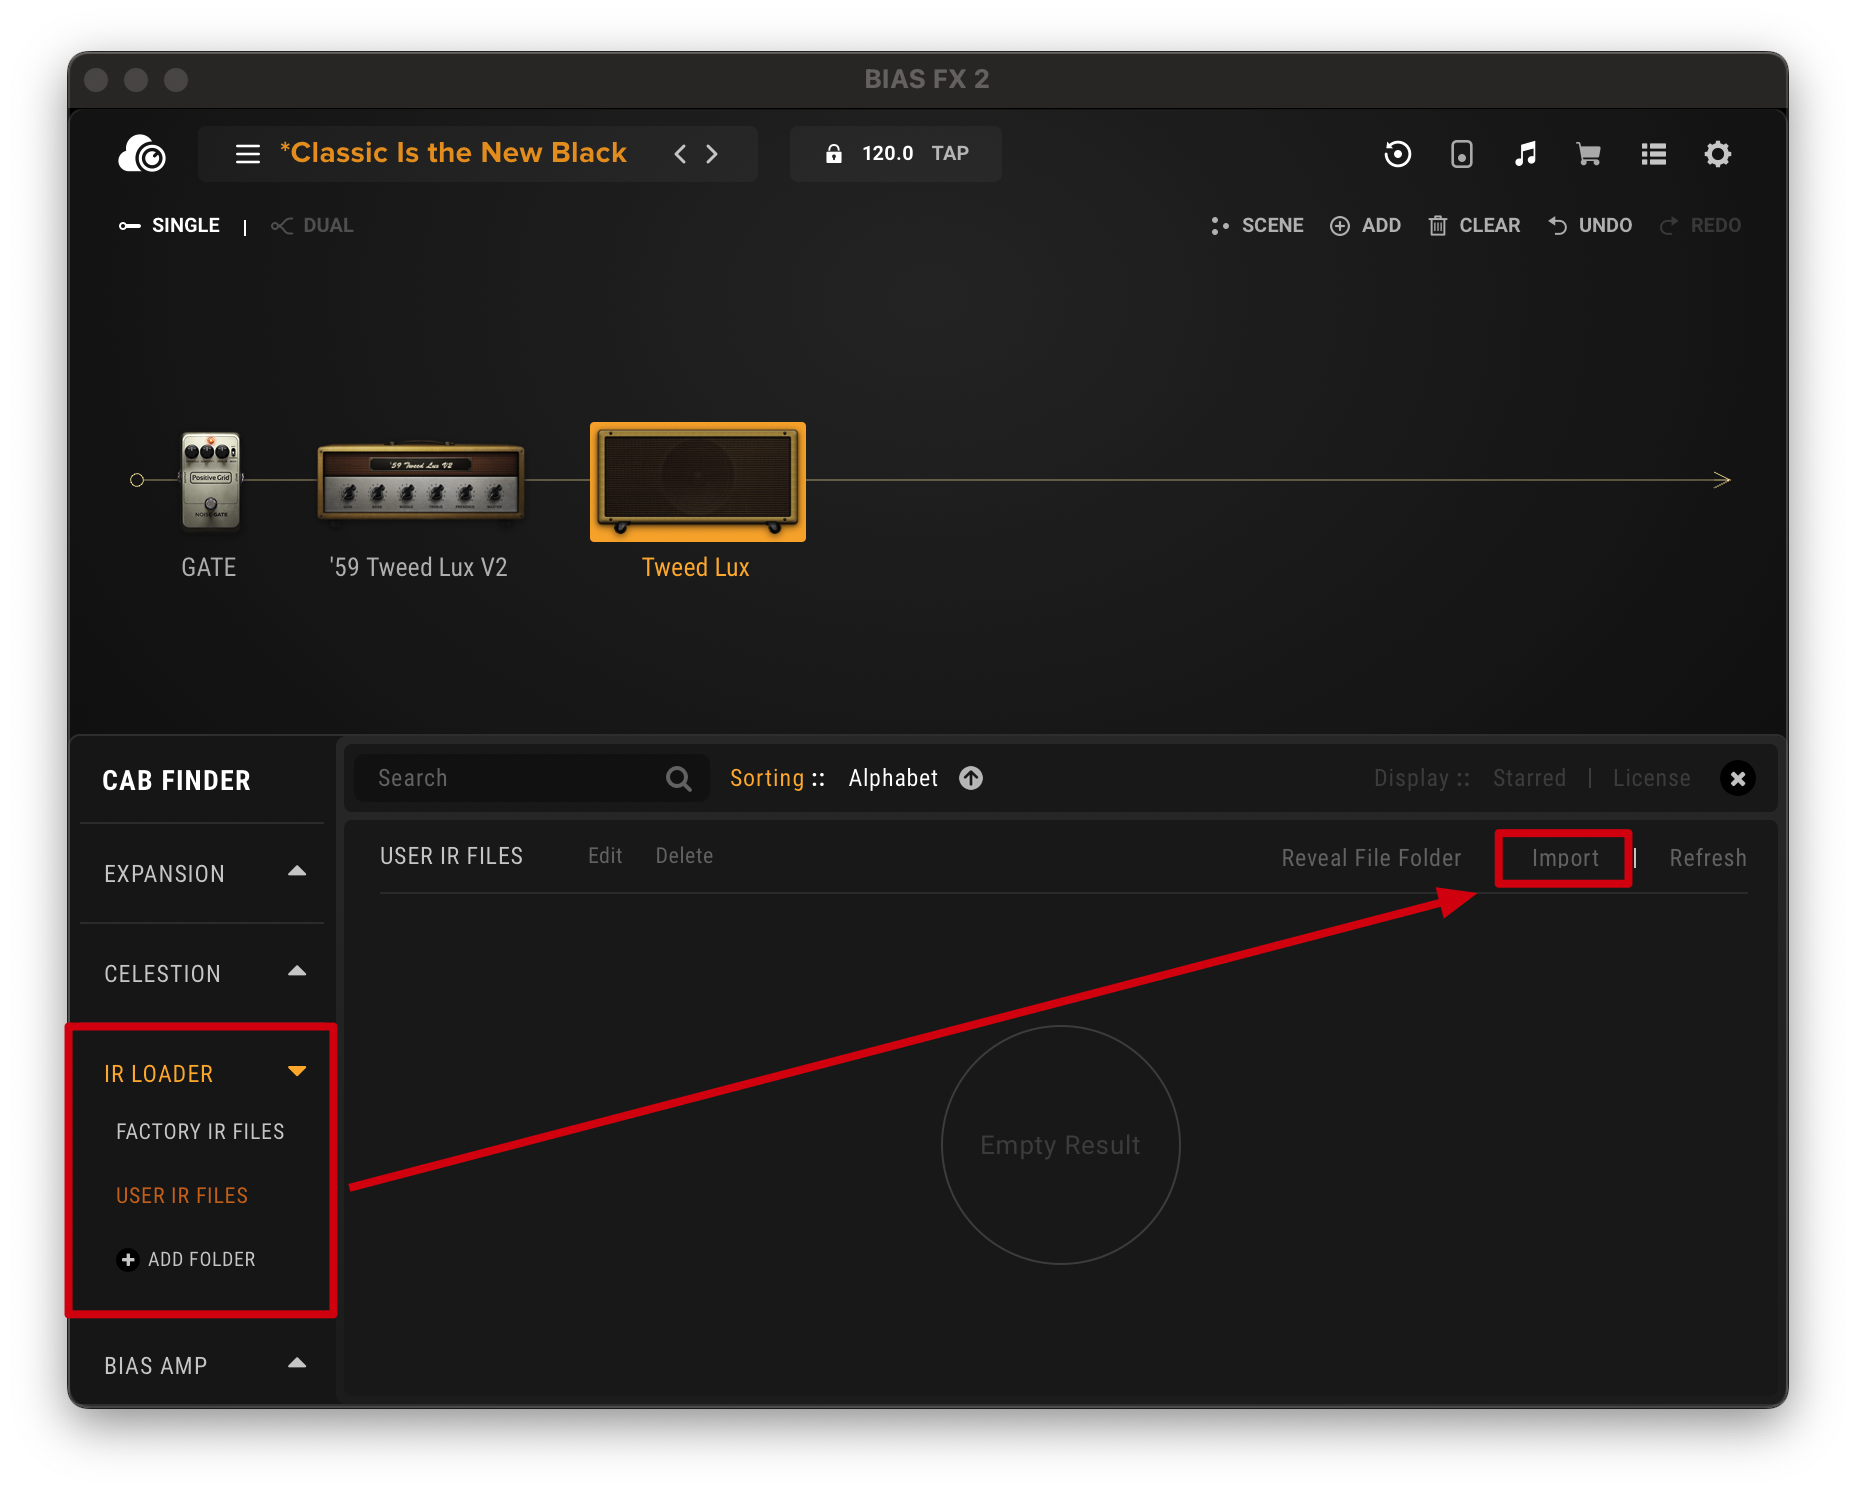The image size is (1856, 1492).
Task: Open the shopping cart store
Action: (x=1589, y=154)
